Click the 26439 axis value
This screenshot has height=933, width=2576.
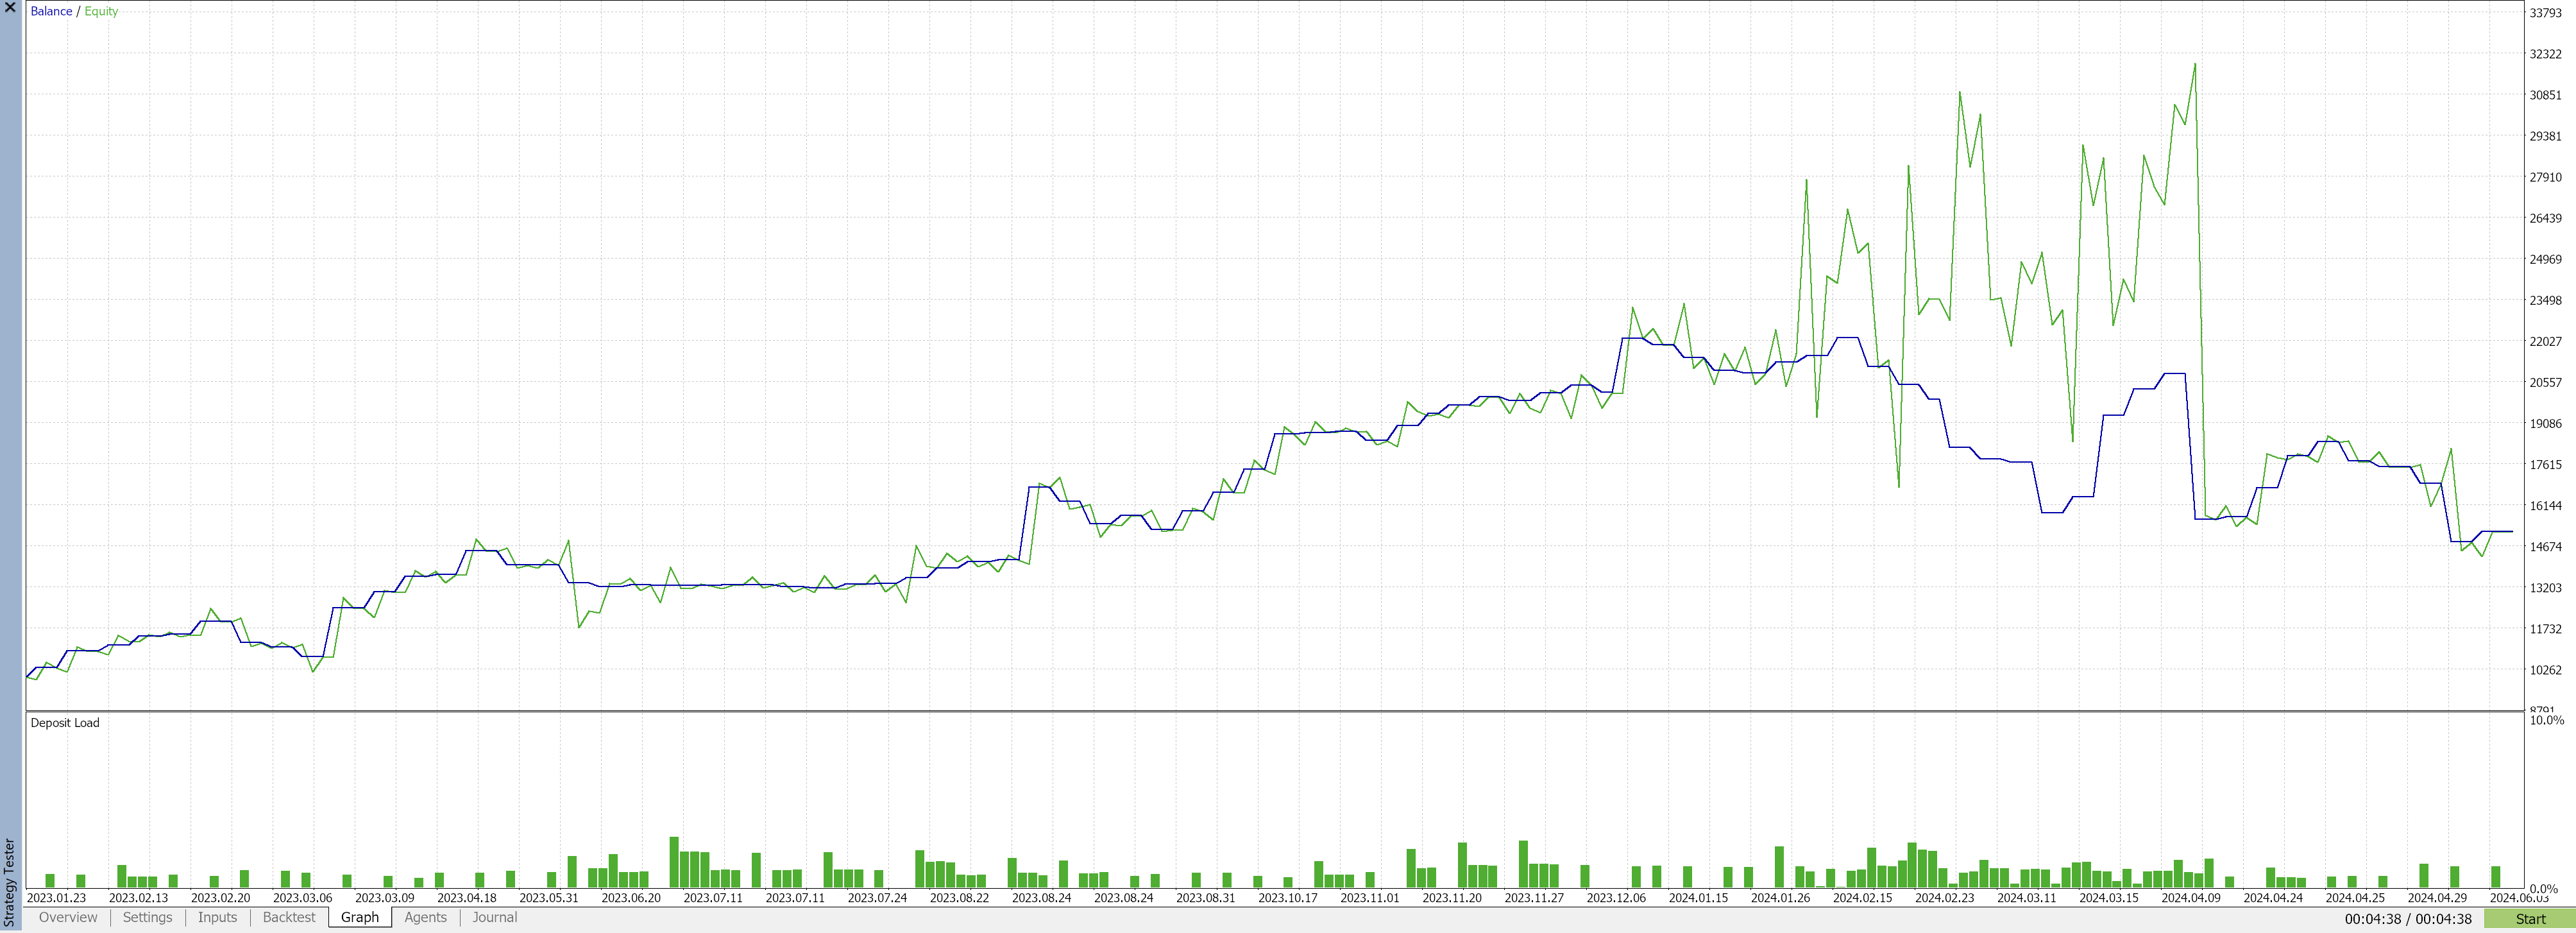2545,218
